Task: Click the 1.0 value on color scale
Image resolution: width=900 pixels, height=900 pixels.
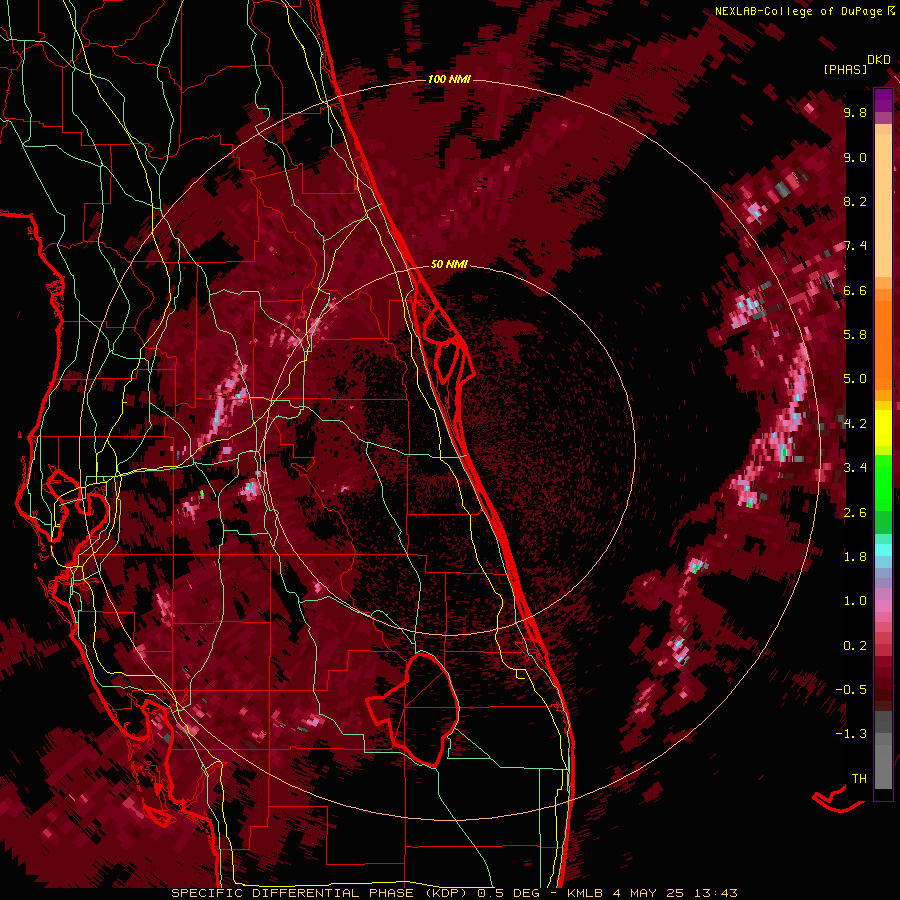Action: click(x=855, y=601)
